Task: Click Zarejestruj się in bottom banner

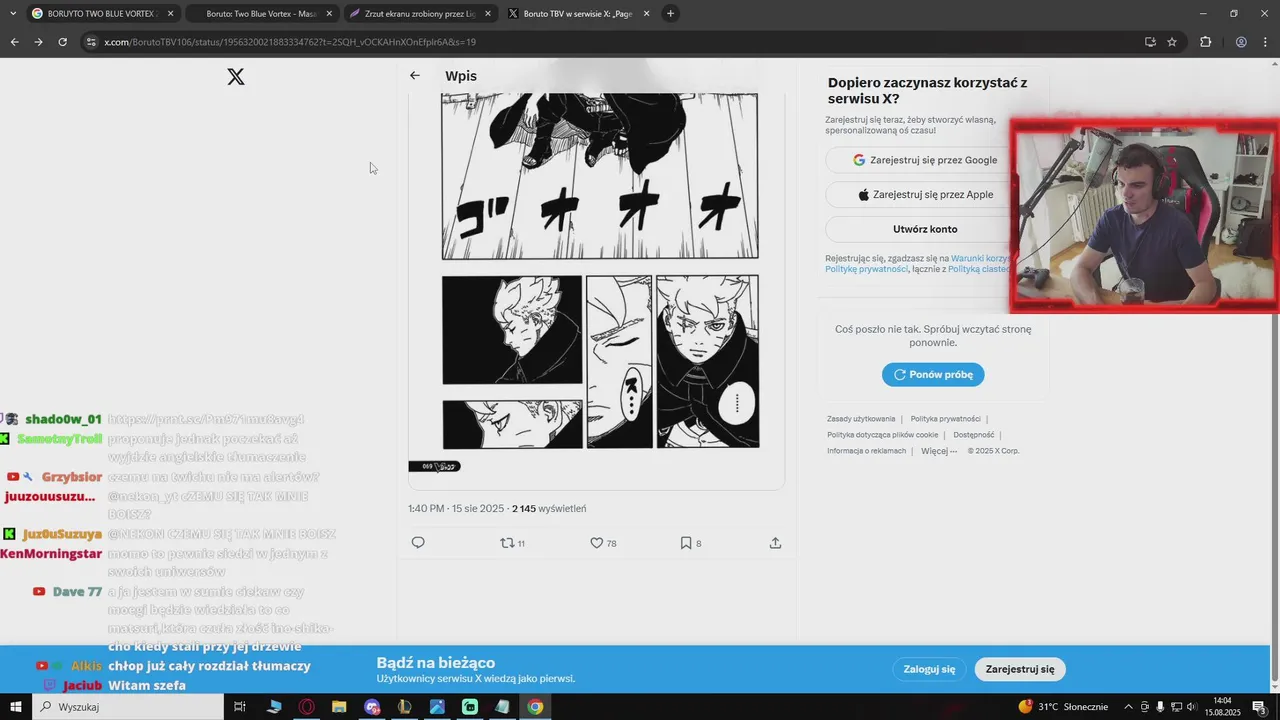Action: tap(1020, 669)
